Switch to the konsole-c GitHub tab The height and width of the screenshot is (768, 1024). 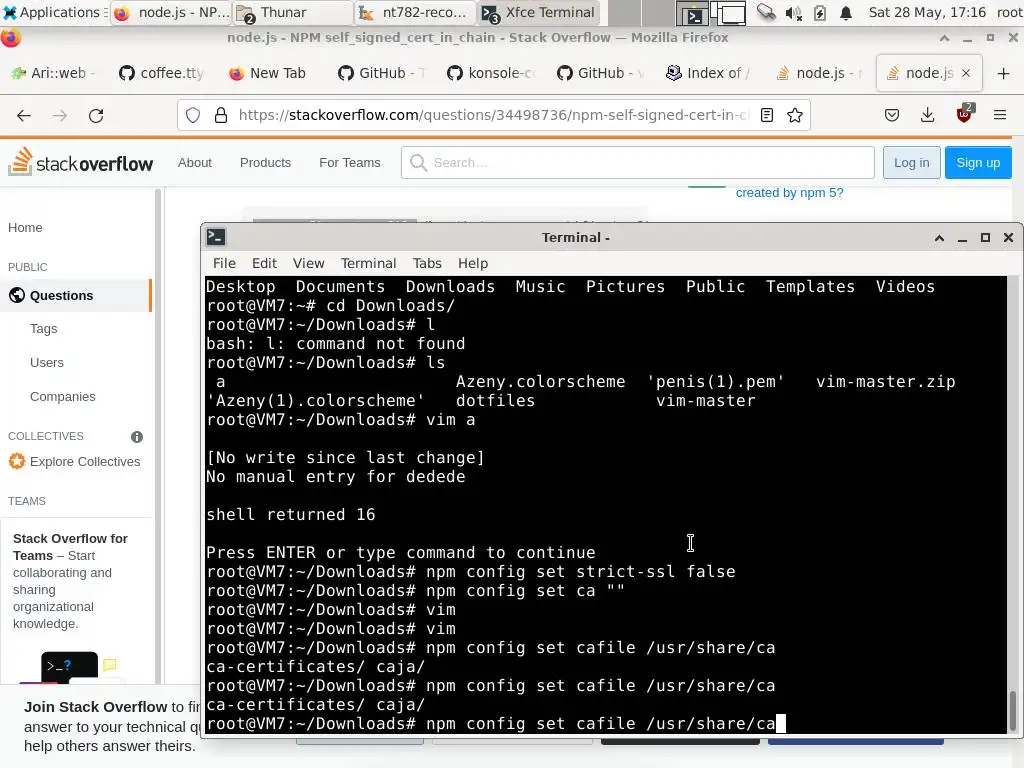click(x=492, y=73)
